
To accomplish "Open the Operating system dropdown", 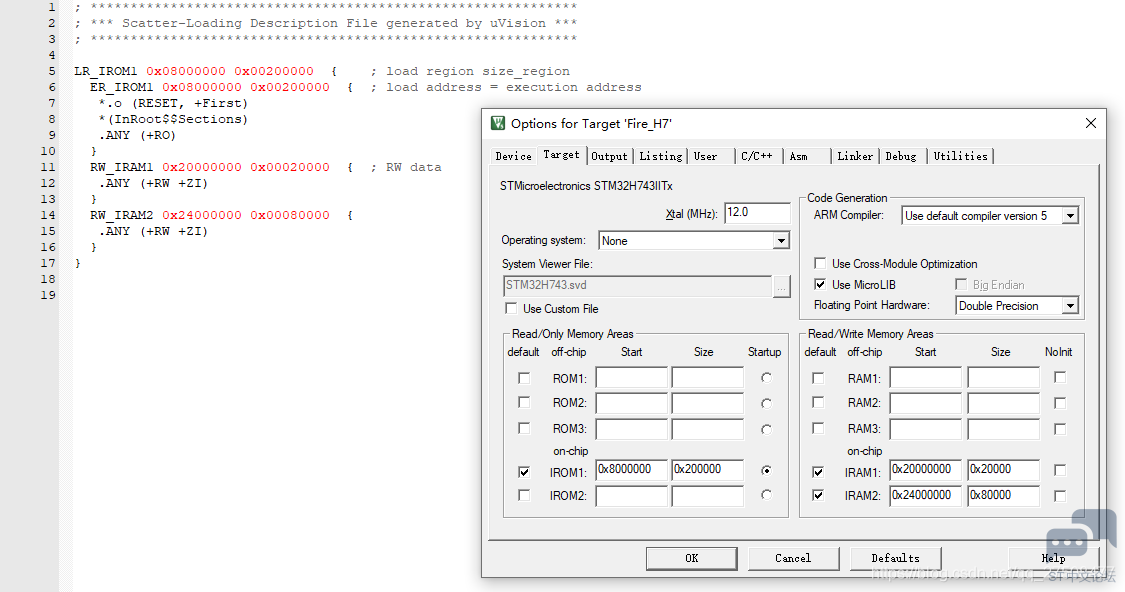I will pyautogui.click(x=781, y=241).
